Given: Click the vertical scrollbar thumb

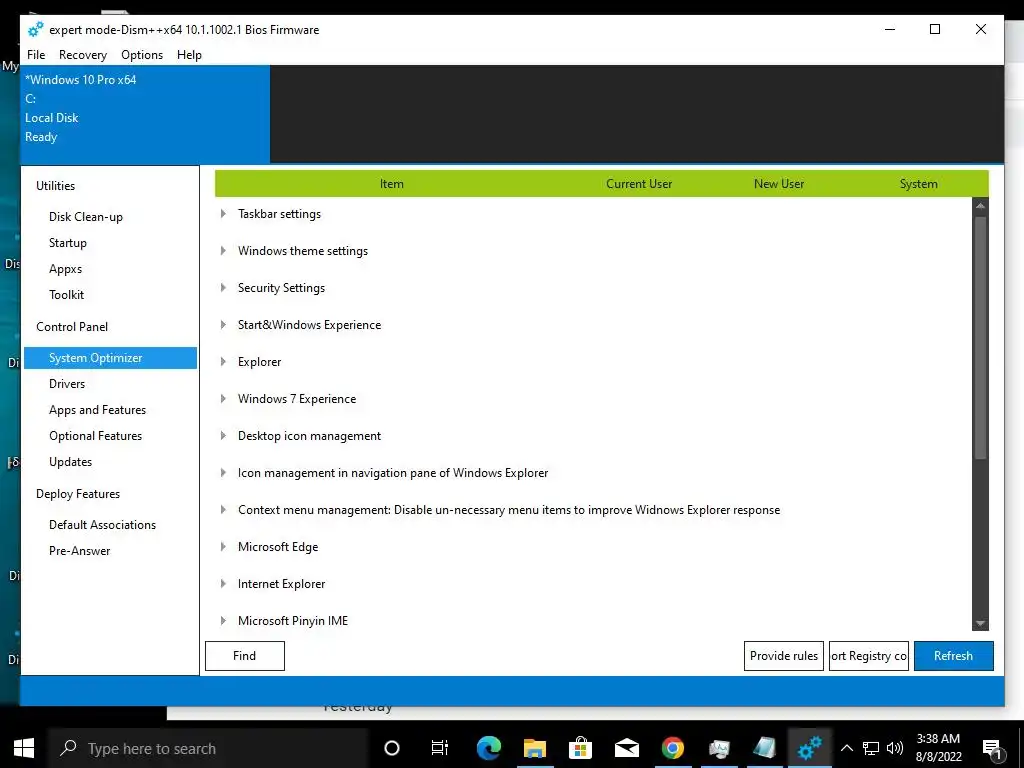Looking at the screenshot, I should point(980,337).
